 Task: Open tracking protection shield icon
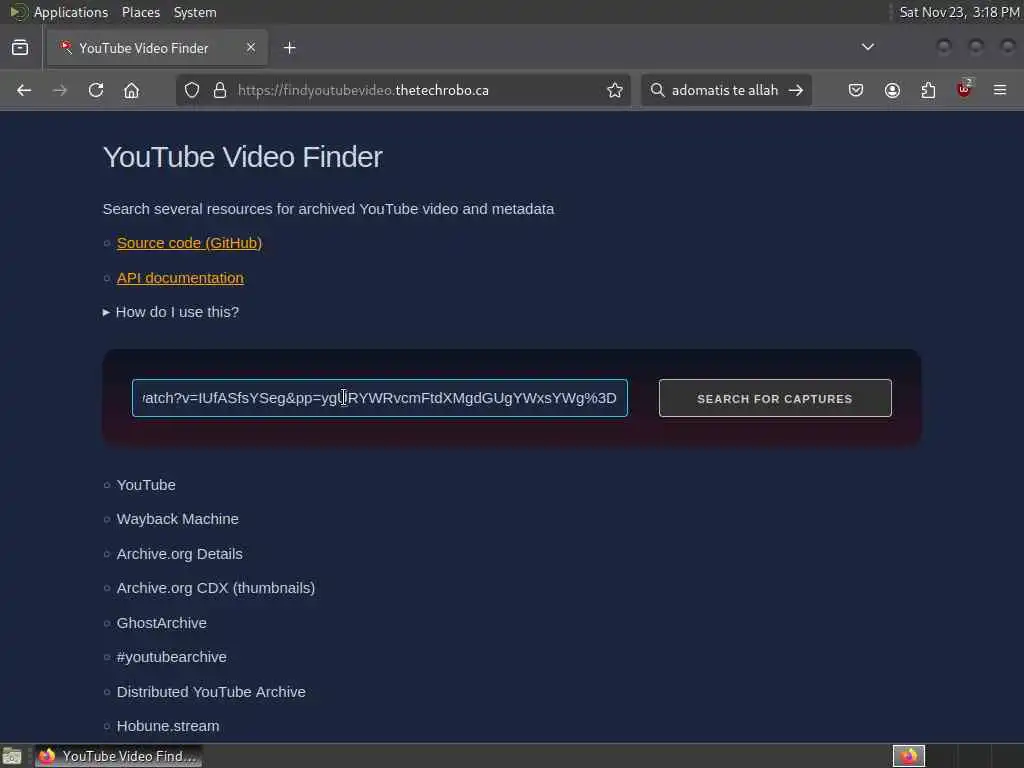(x=191, y=90)
